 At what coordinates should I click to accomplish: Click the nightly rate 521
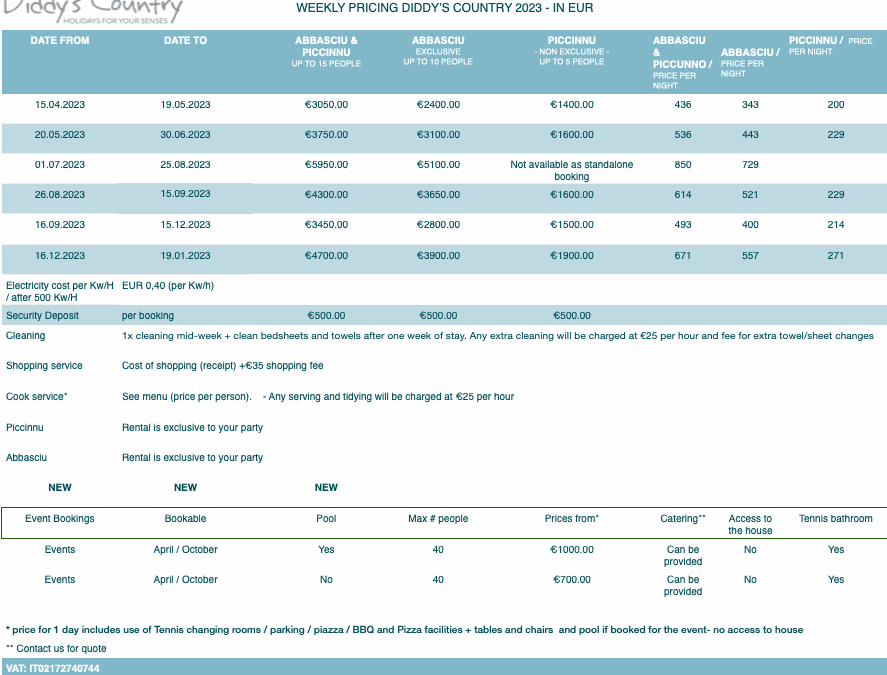750,195
